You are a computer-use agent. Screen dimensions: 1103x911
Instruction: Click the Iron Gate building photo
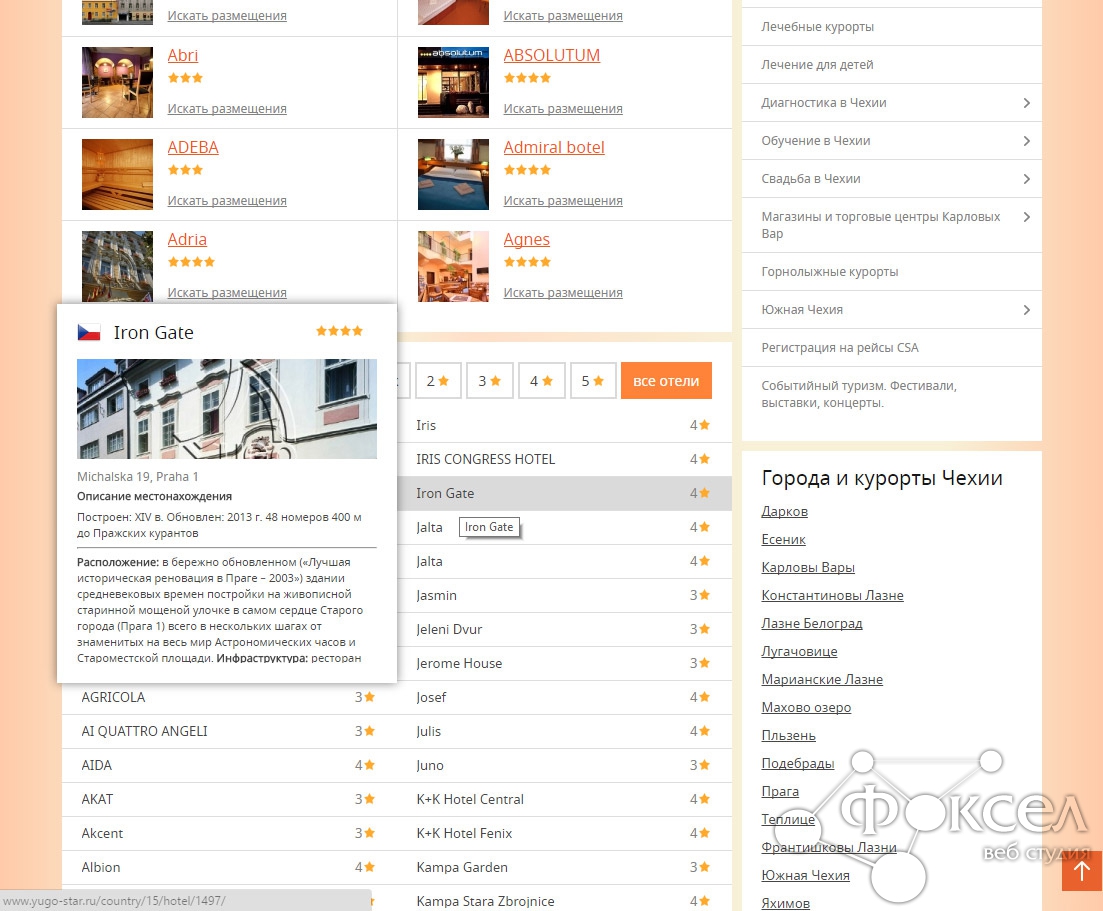pos(227,409)
